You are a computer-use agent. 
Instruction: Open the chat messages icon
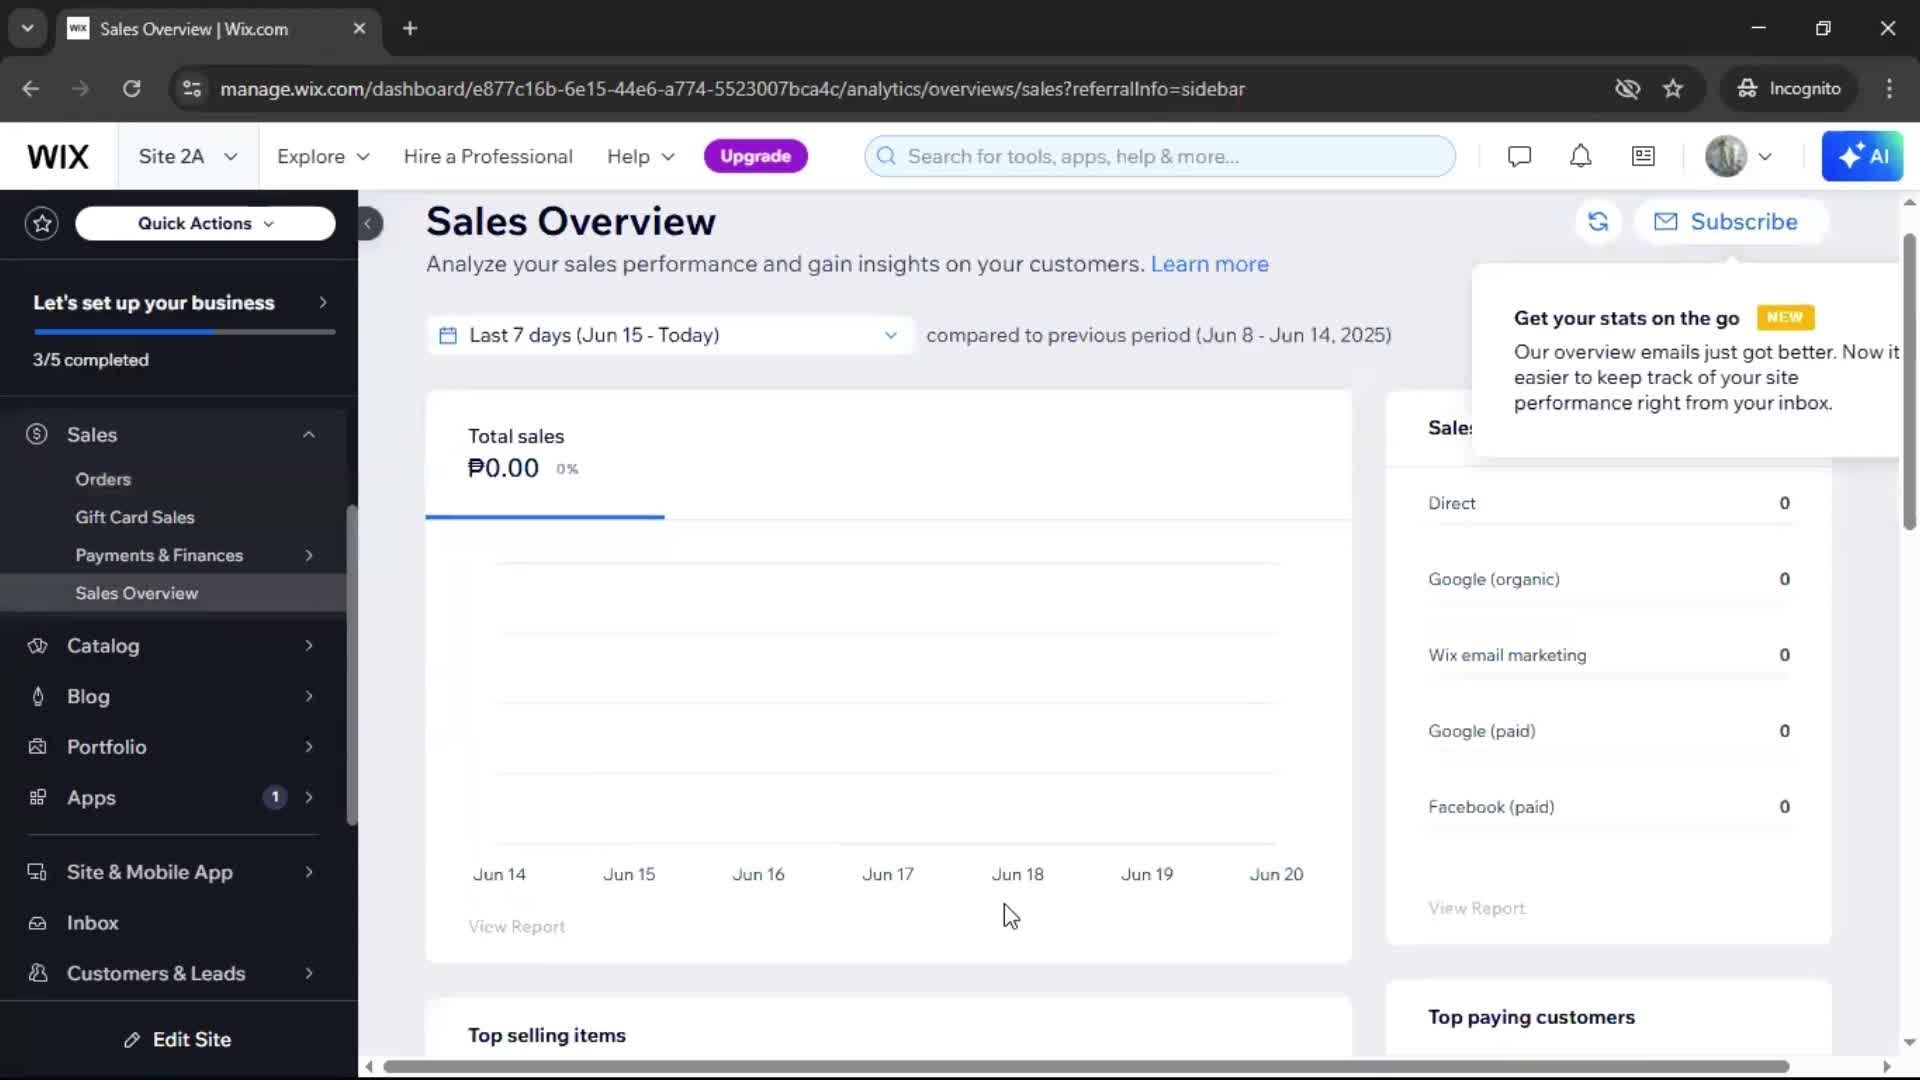point(1519,157)
